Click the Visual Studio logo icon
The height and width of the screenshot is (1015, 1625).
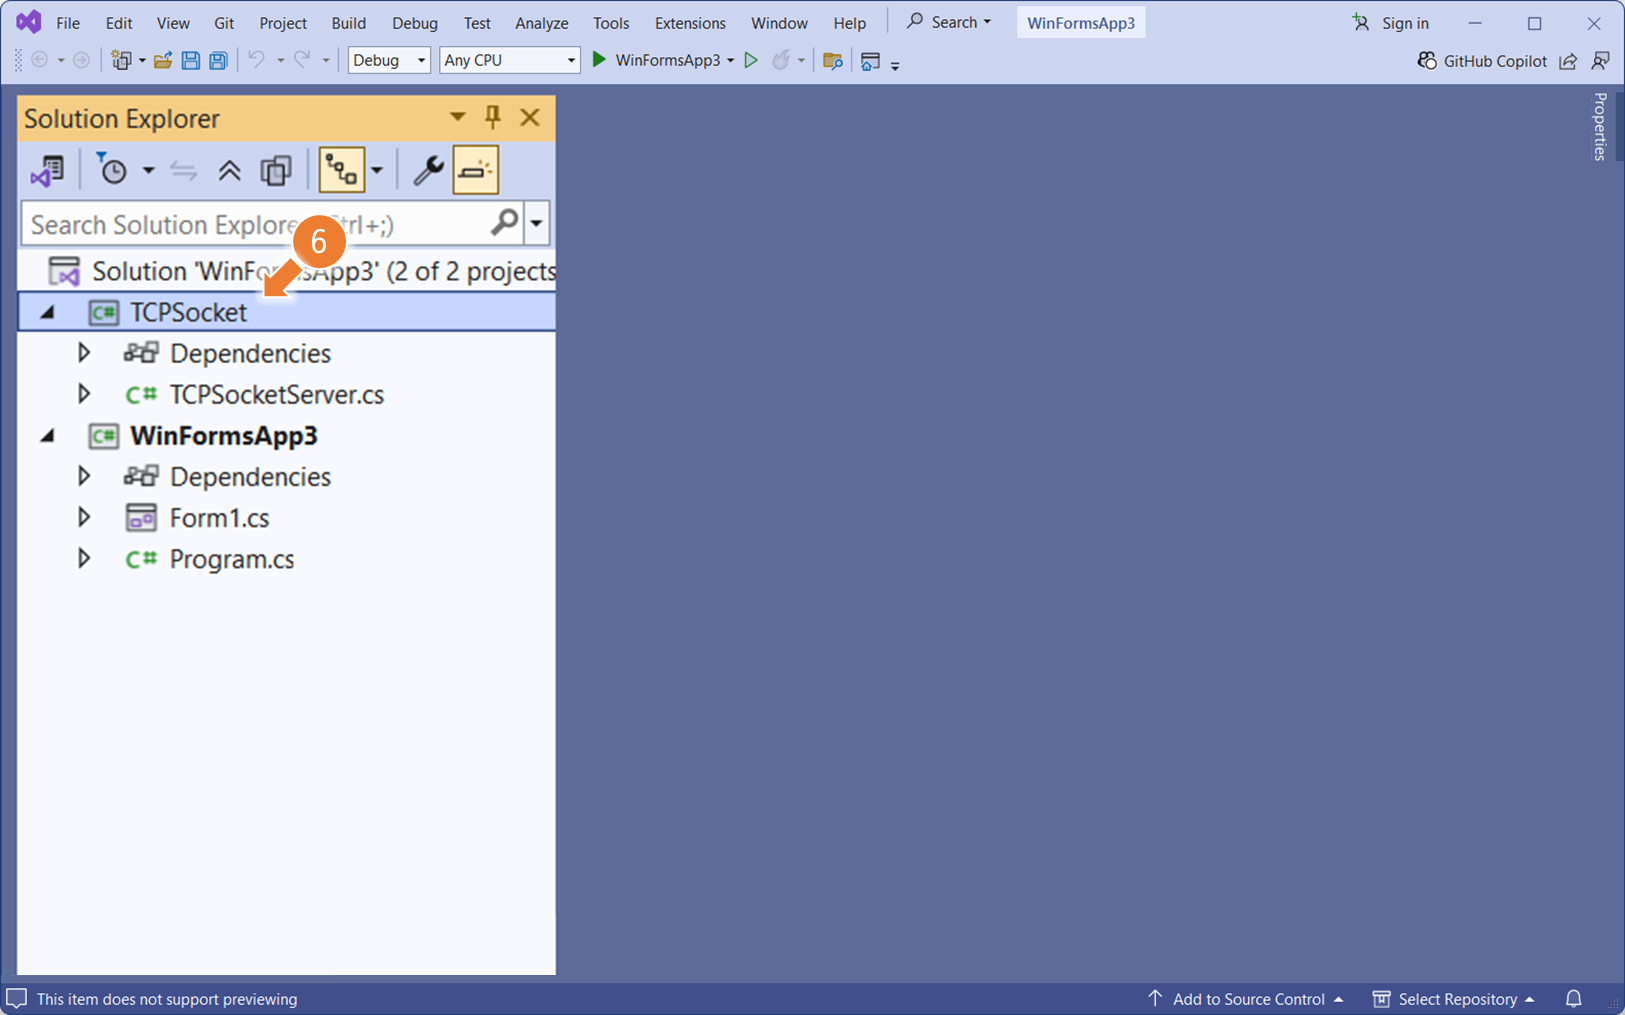pos(29,21)
